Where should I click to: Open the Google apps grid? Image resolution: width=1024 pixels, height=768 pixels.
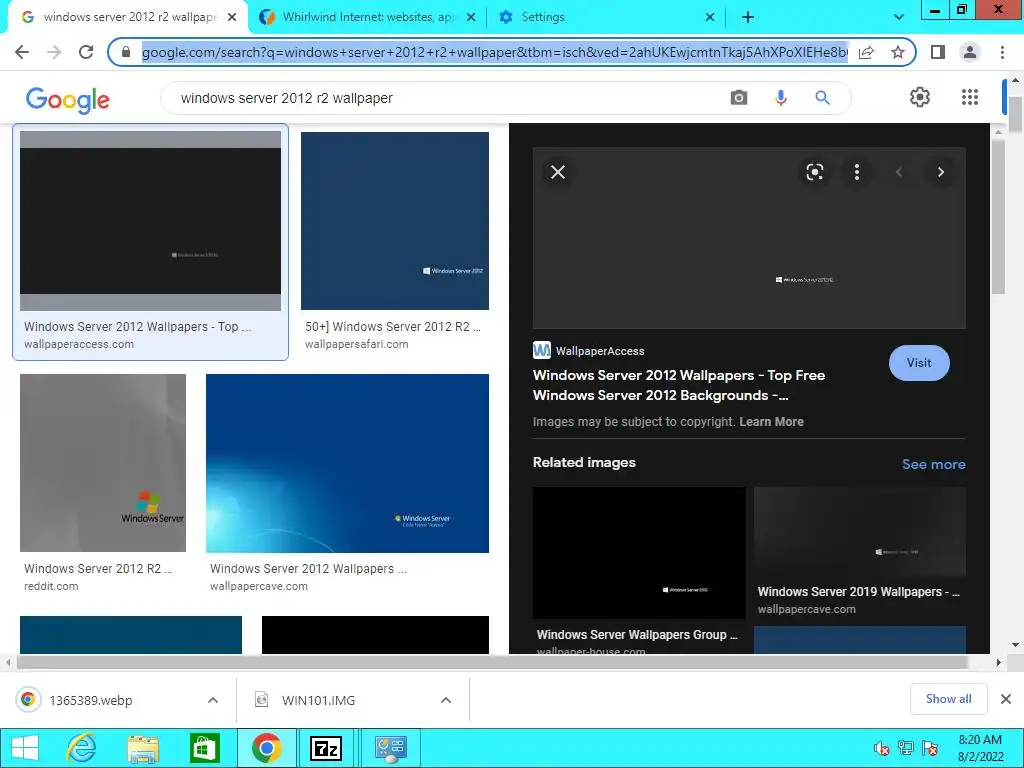point(970,97)
